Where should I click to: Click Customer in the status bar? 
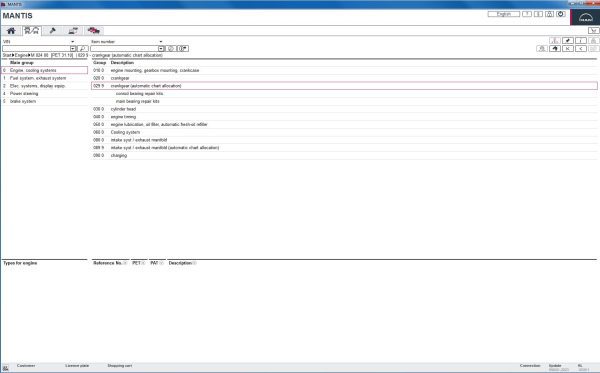point(26,366)
